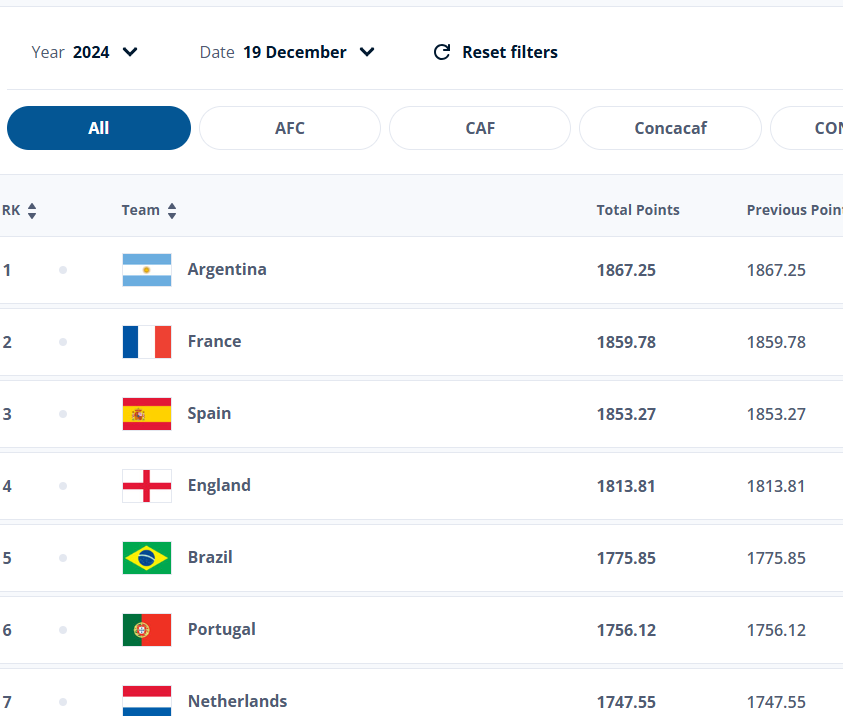
Task: Open the Year 2024 dropdown
Action: pos(86,52)
